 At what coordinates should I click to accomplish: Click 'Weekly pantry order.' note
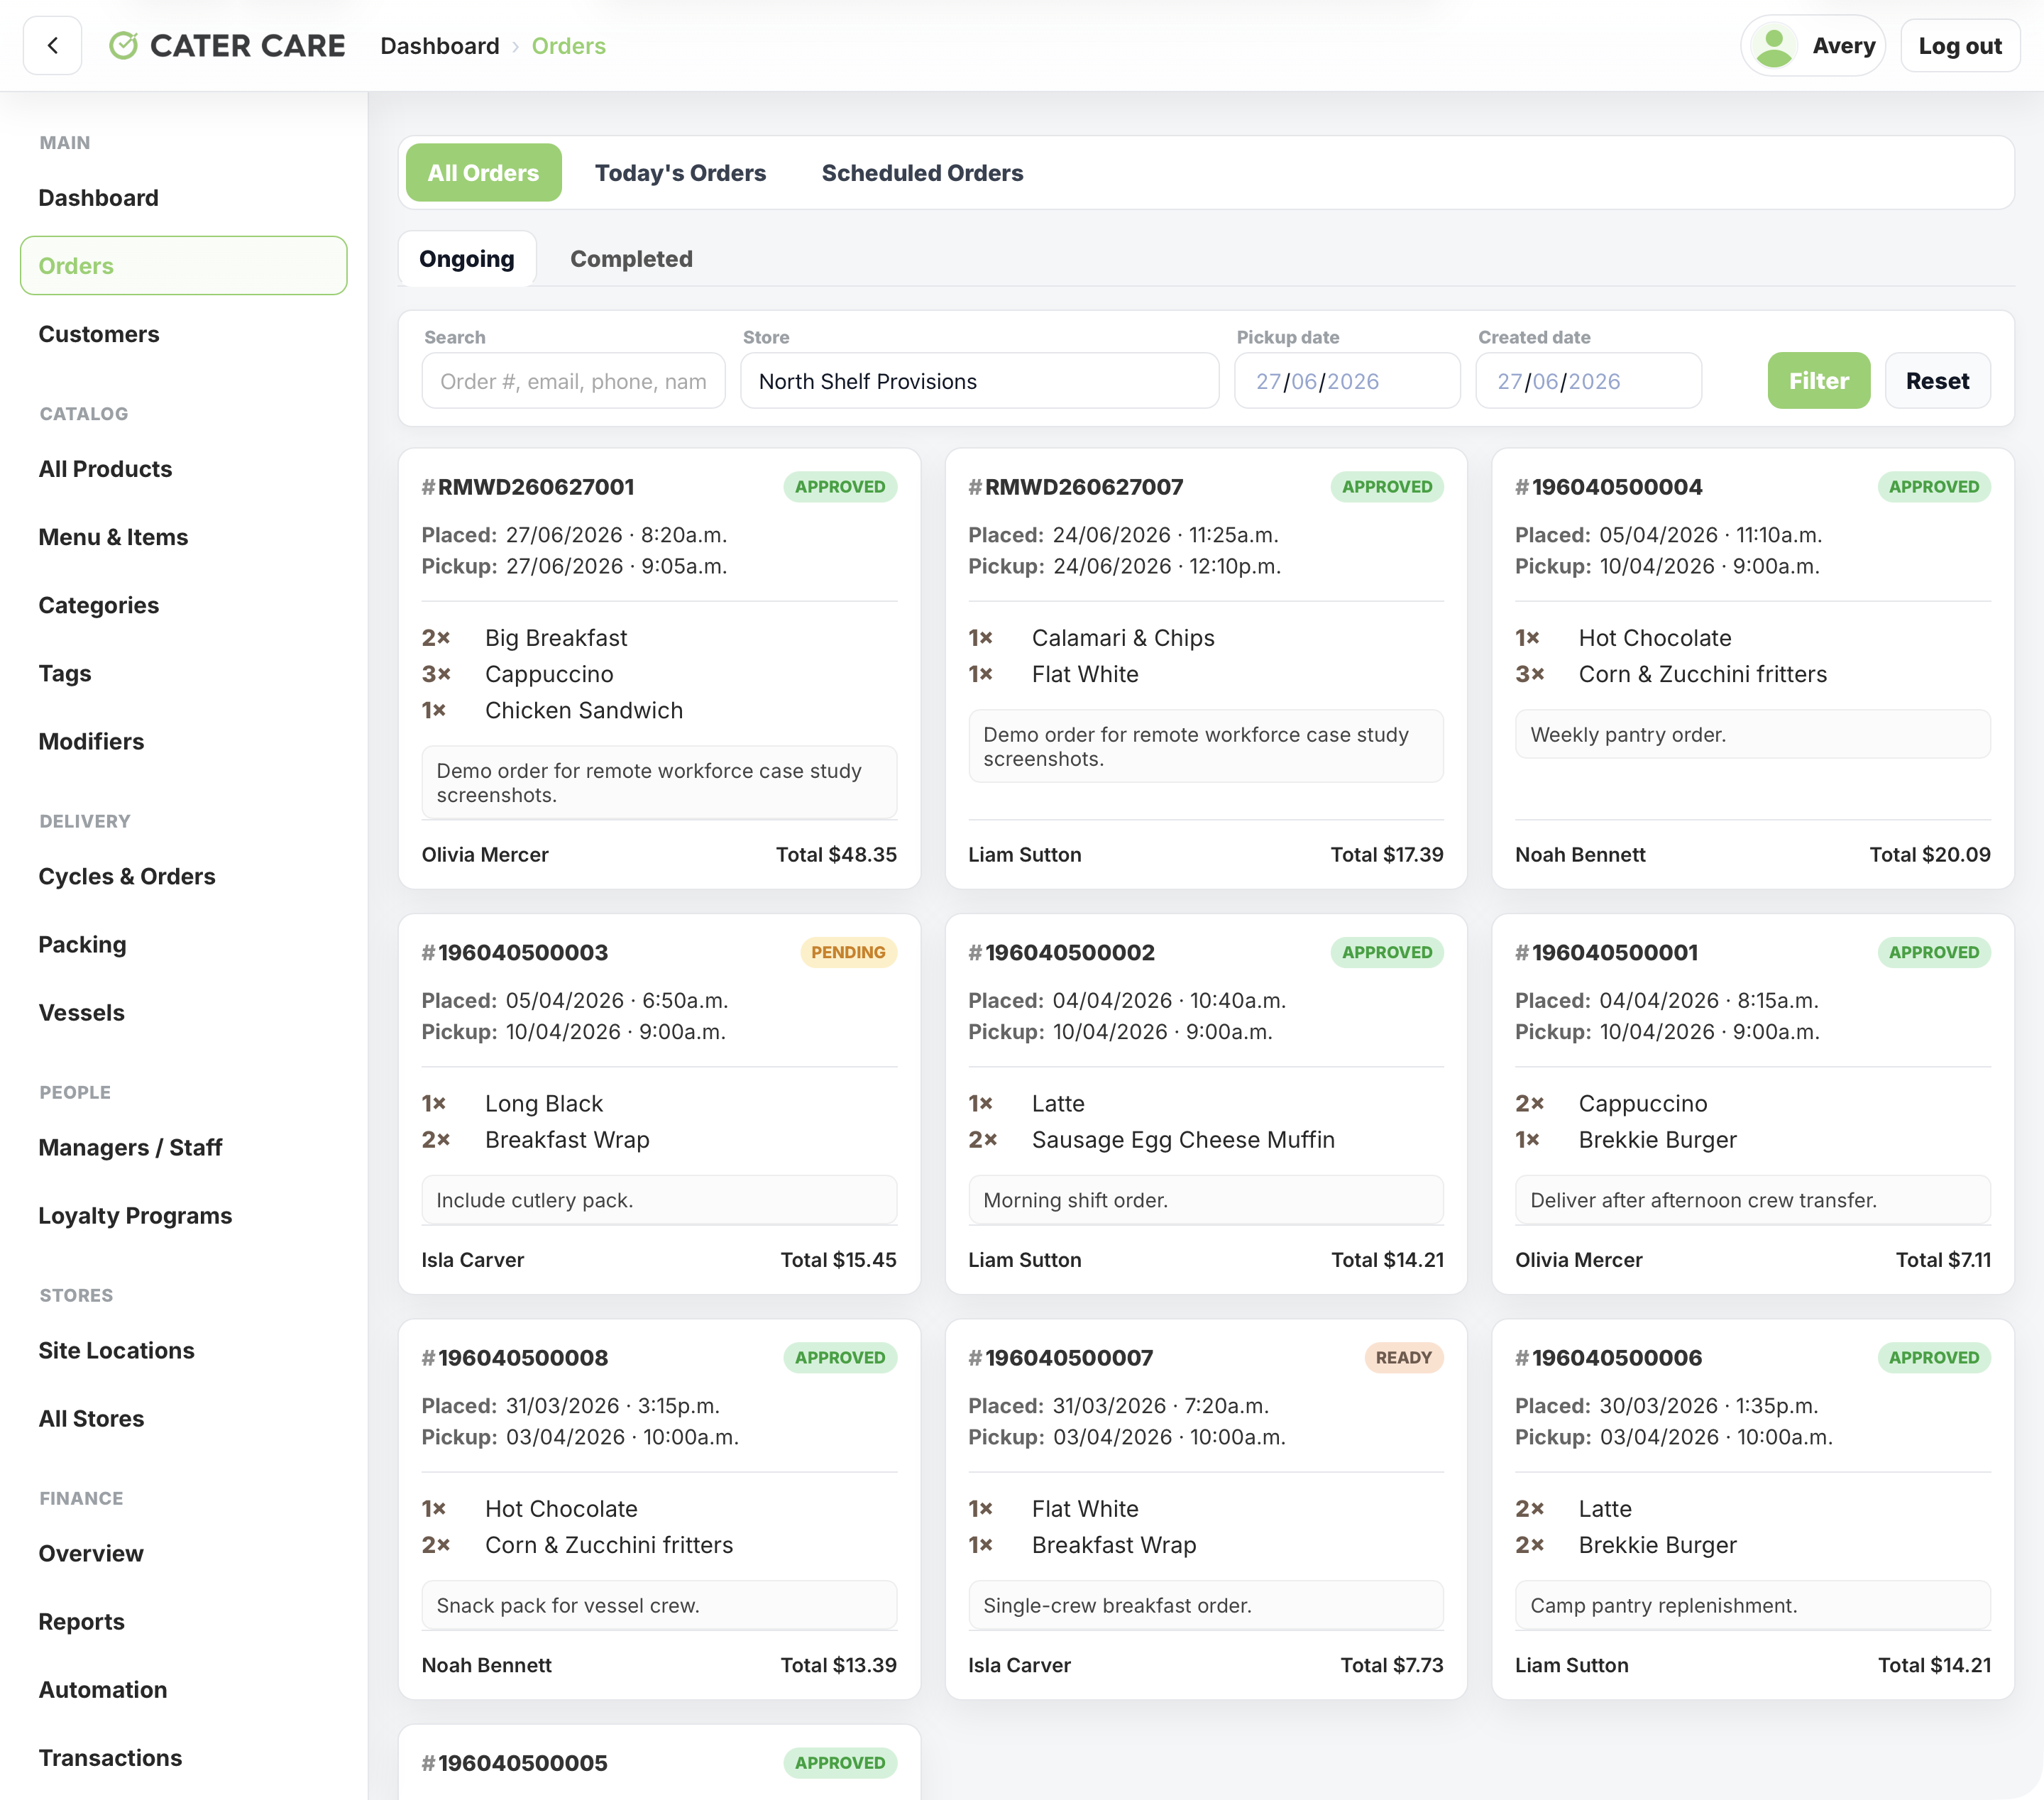point(1753,735)
